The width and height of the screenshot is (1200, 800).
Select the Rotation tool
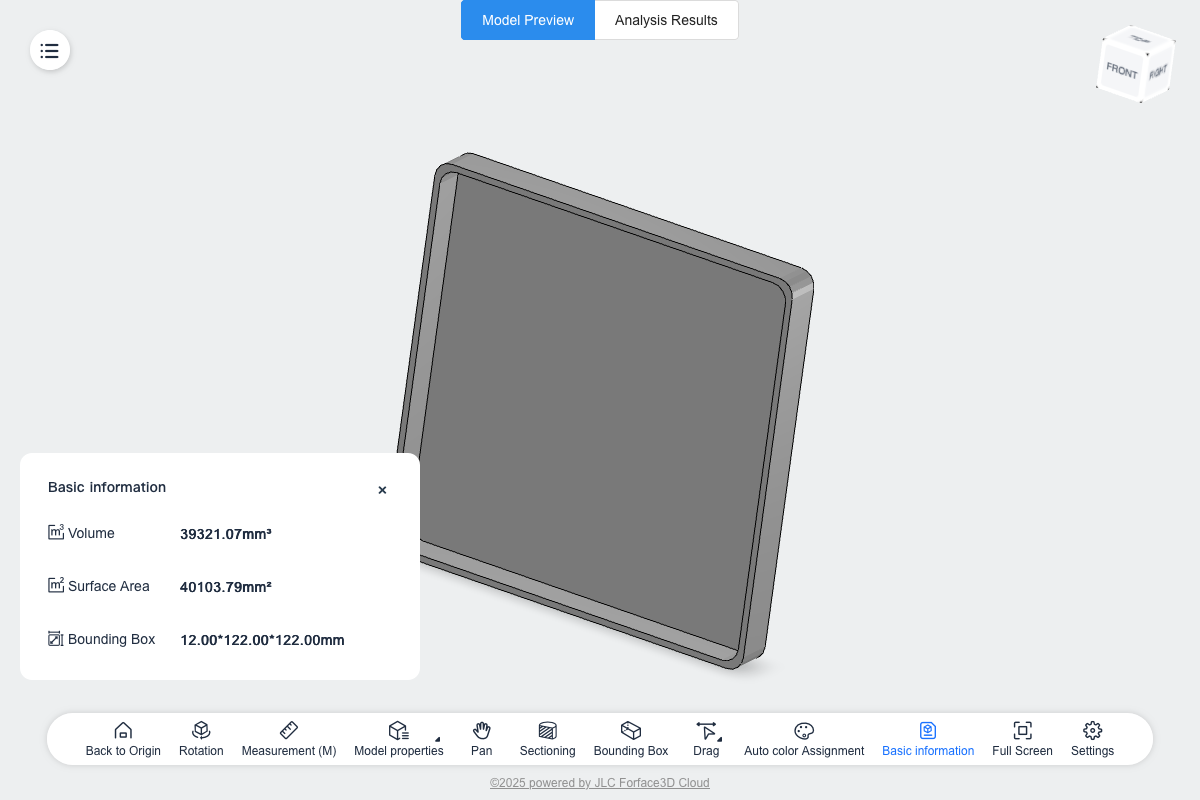pos(201,739)
